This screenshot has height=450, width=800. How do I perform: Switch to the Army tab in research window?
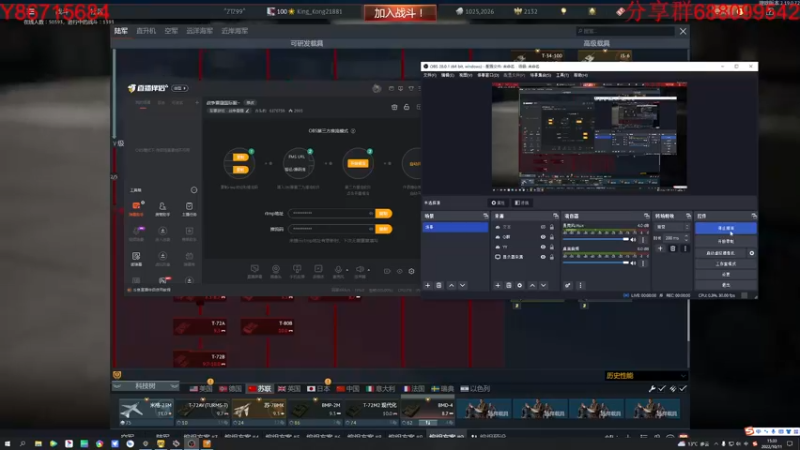pyautogui.click(x=121, y=31)
